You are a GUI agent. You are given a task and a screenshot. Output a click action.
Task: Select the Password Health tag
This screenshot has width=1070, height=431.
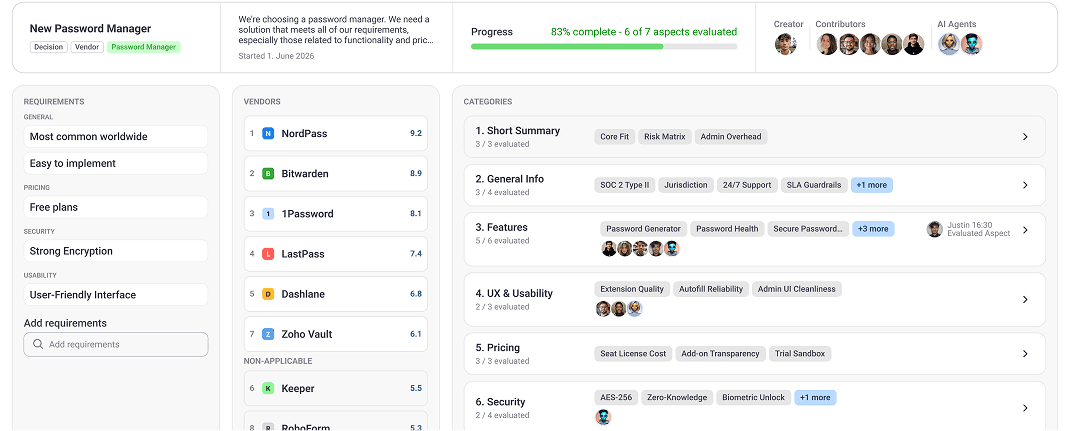tap(727, 229)
